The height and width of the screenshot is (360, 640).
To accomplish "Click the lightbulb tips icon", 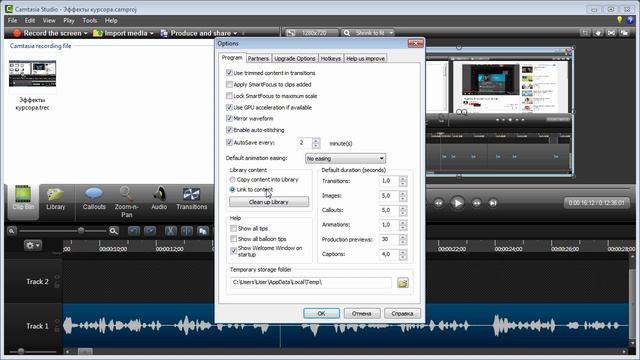I will [x=620, y=20].
